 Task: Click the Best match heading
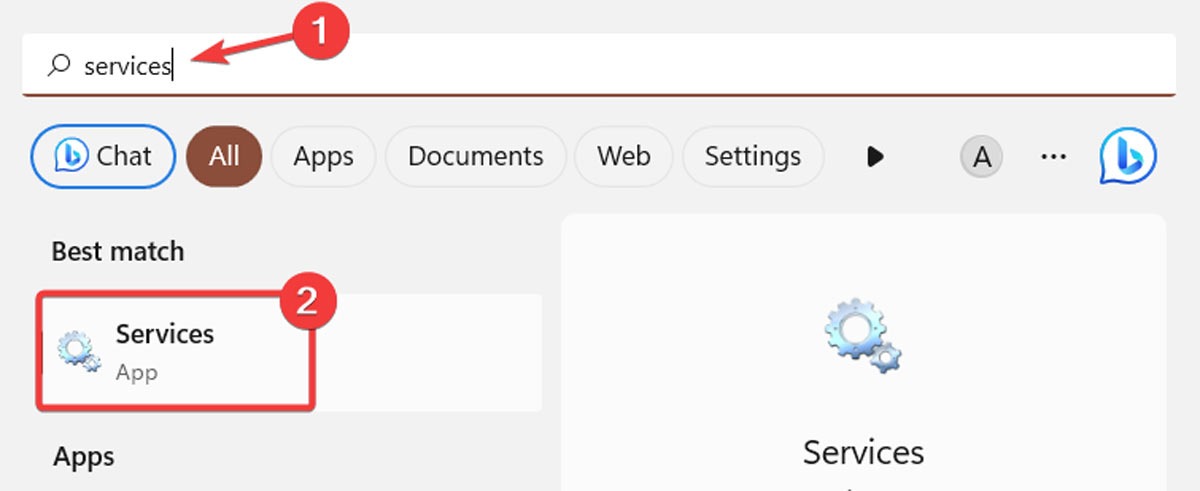point(118,251)
